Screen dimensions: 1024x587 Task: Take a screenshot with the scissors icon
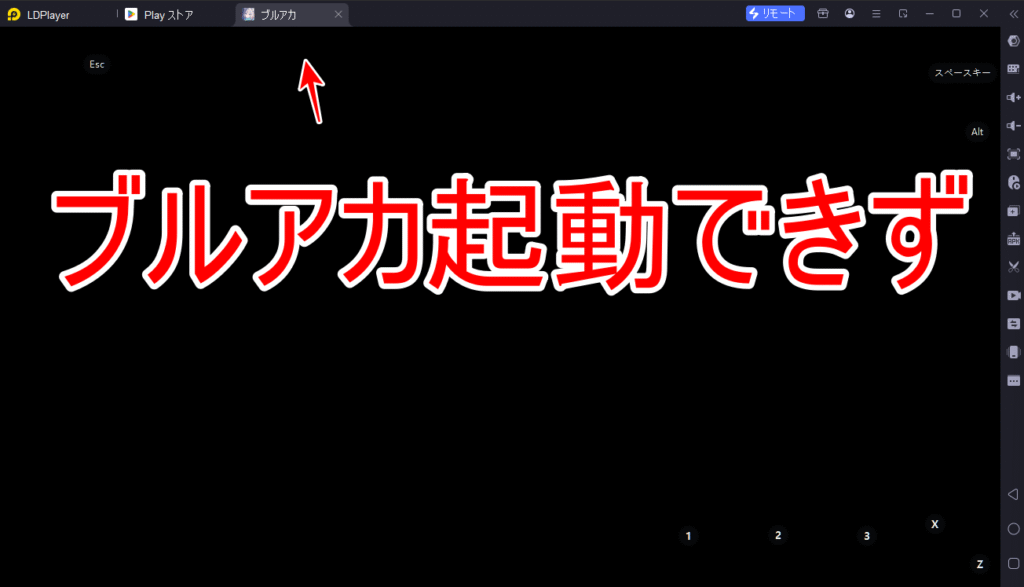pos(1014,267)
